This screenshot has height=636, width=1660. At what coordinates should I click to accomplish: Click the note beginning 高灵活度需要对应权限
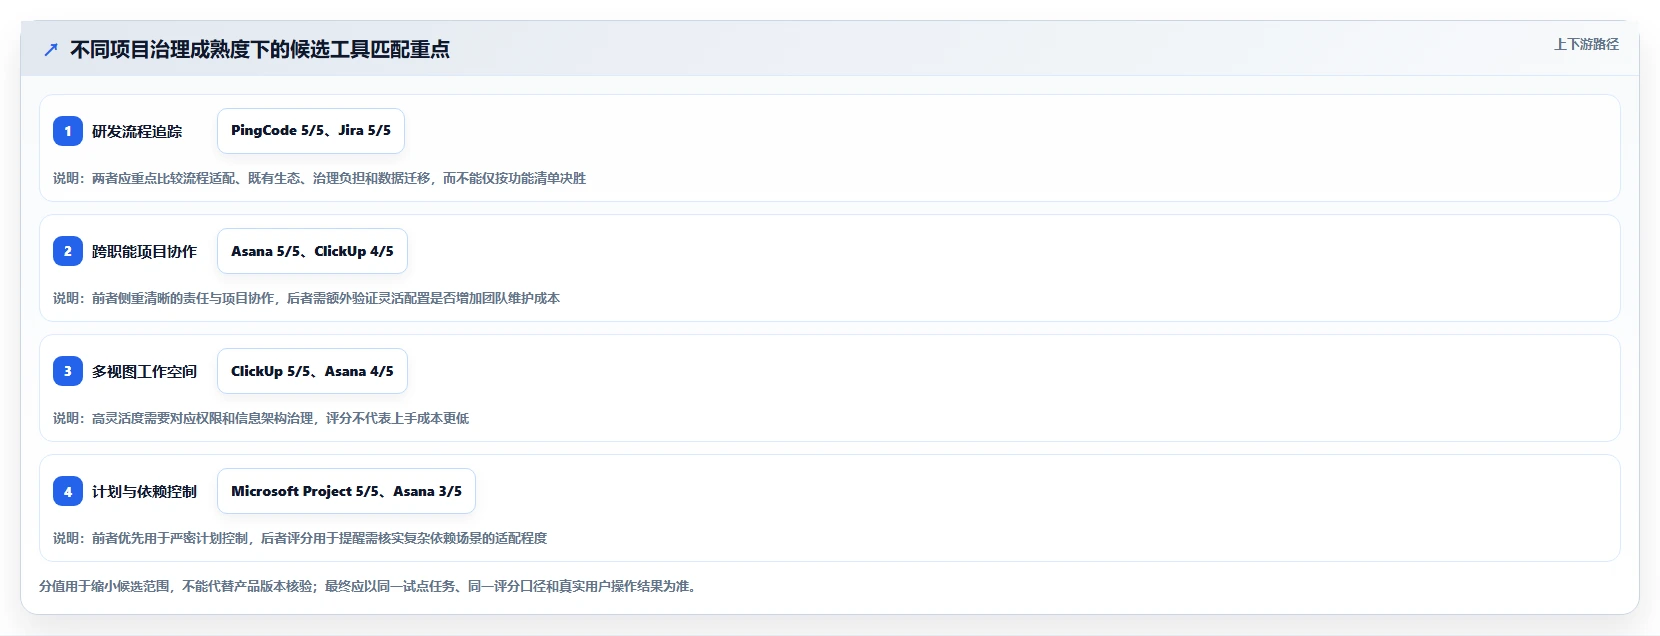(261, 418)
